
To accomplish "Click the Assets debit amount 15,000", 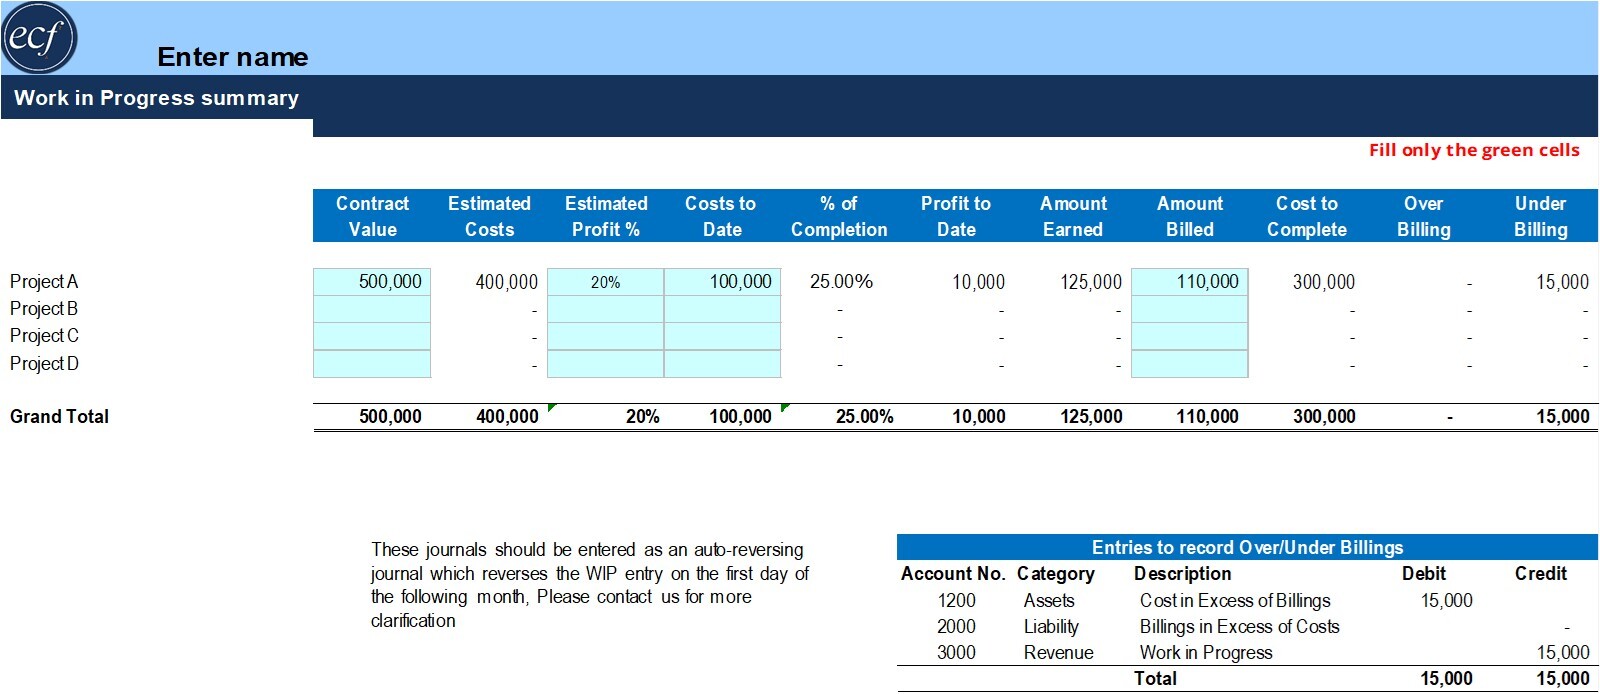I will pyautogui.click(x=1446, y=601).
